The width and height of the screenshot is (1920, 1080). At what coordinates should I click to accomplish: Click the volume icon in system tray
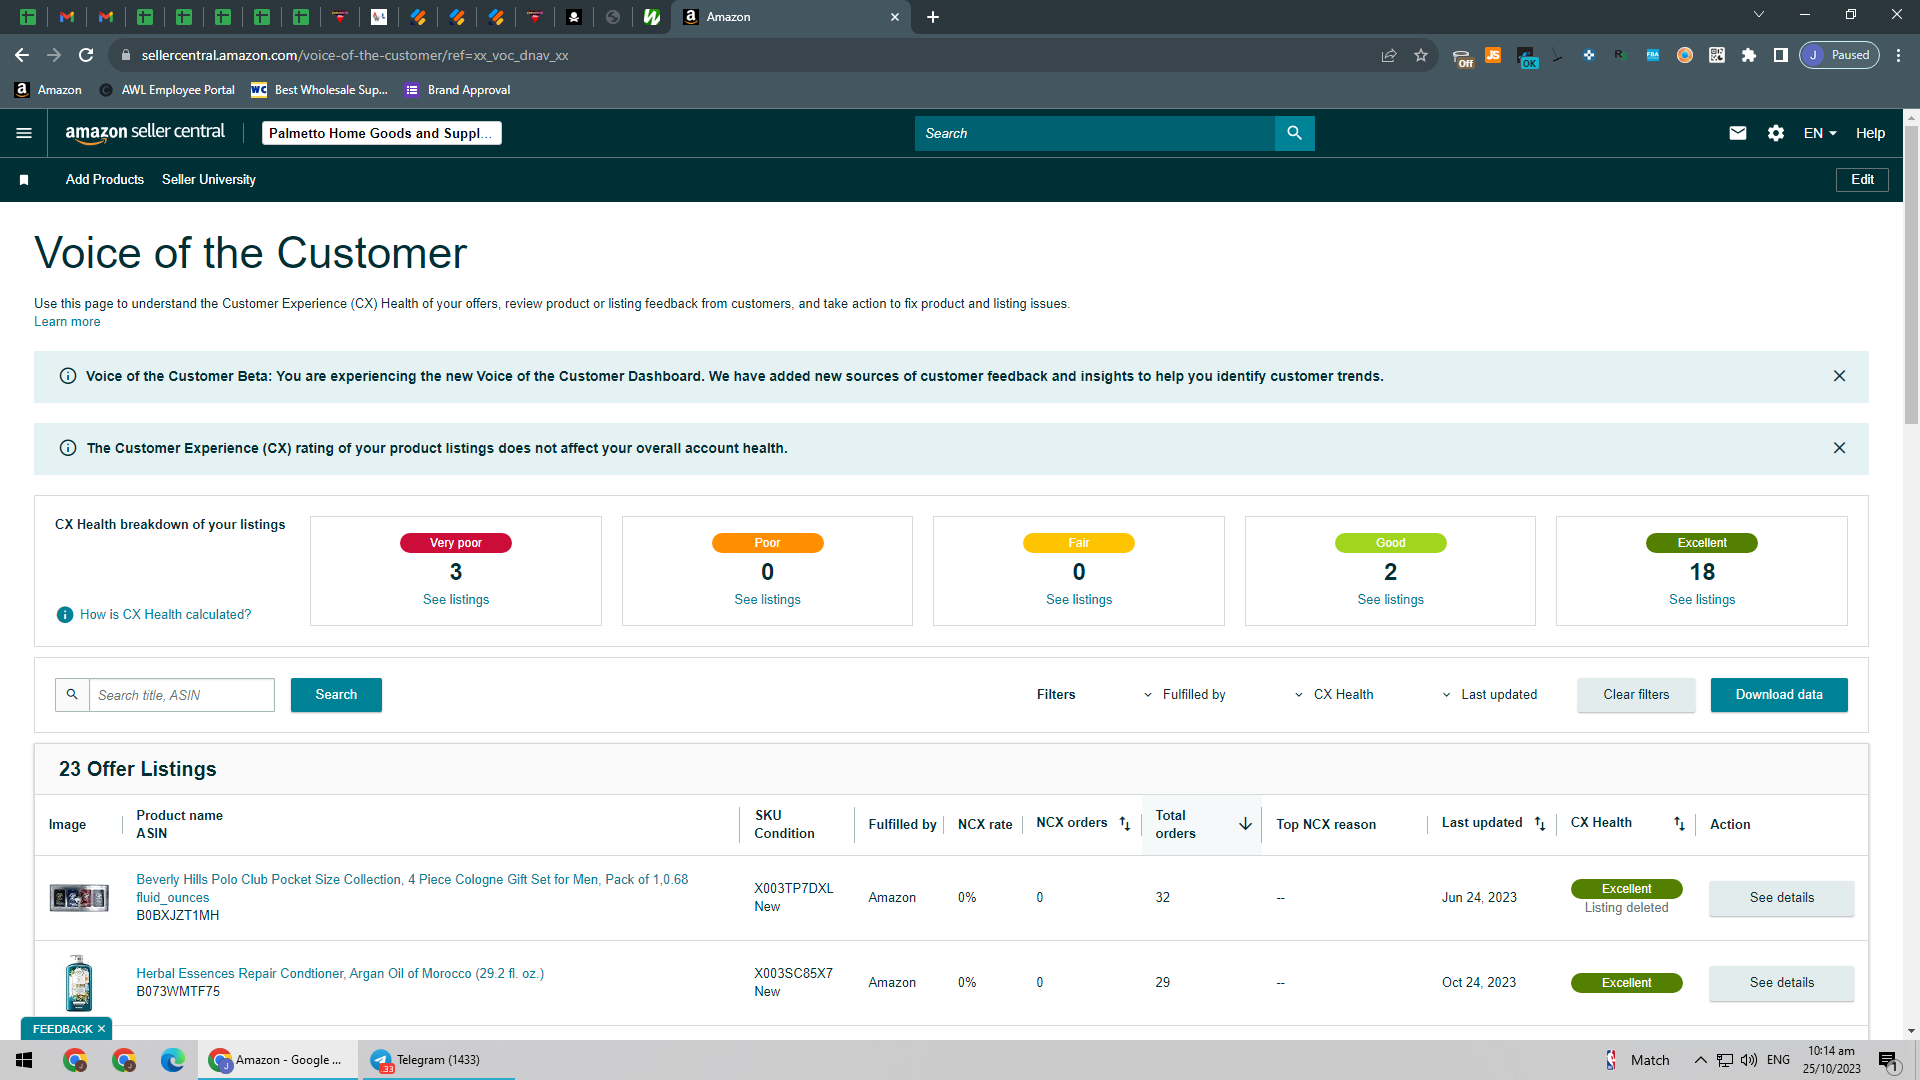pyautogui.click(x=1749, y=1060)
